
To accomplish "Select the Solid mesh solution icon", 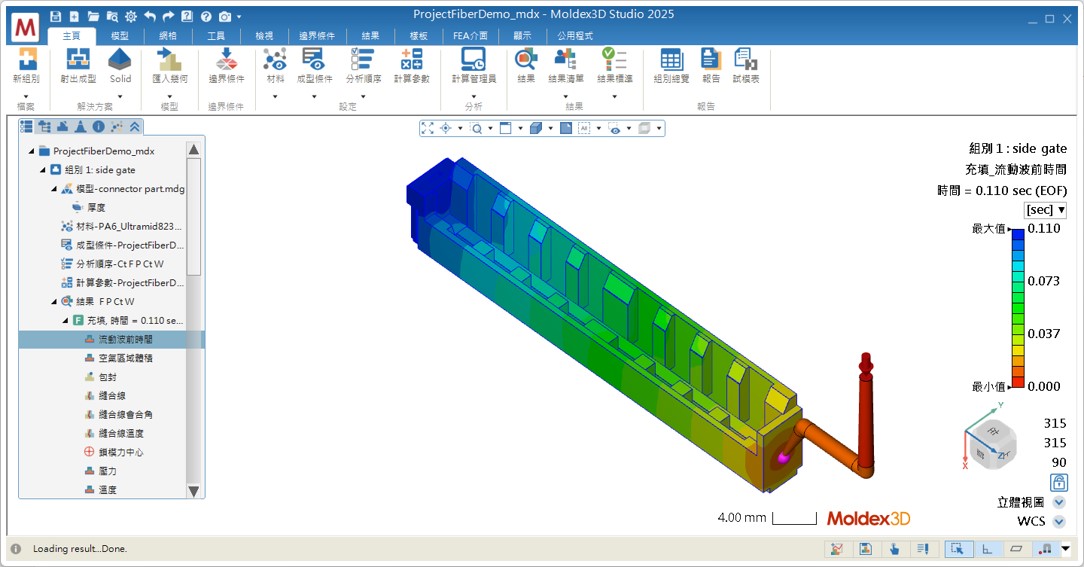I will click(120, 66).
